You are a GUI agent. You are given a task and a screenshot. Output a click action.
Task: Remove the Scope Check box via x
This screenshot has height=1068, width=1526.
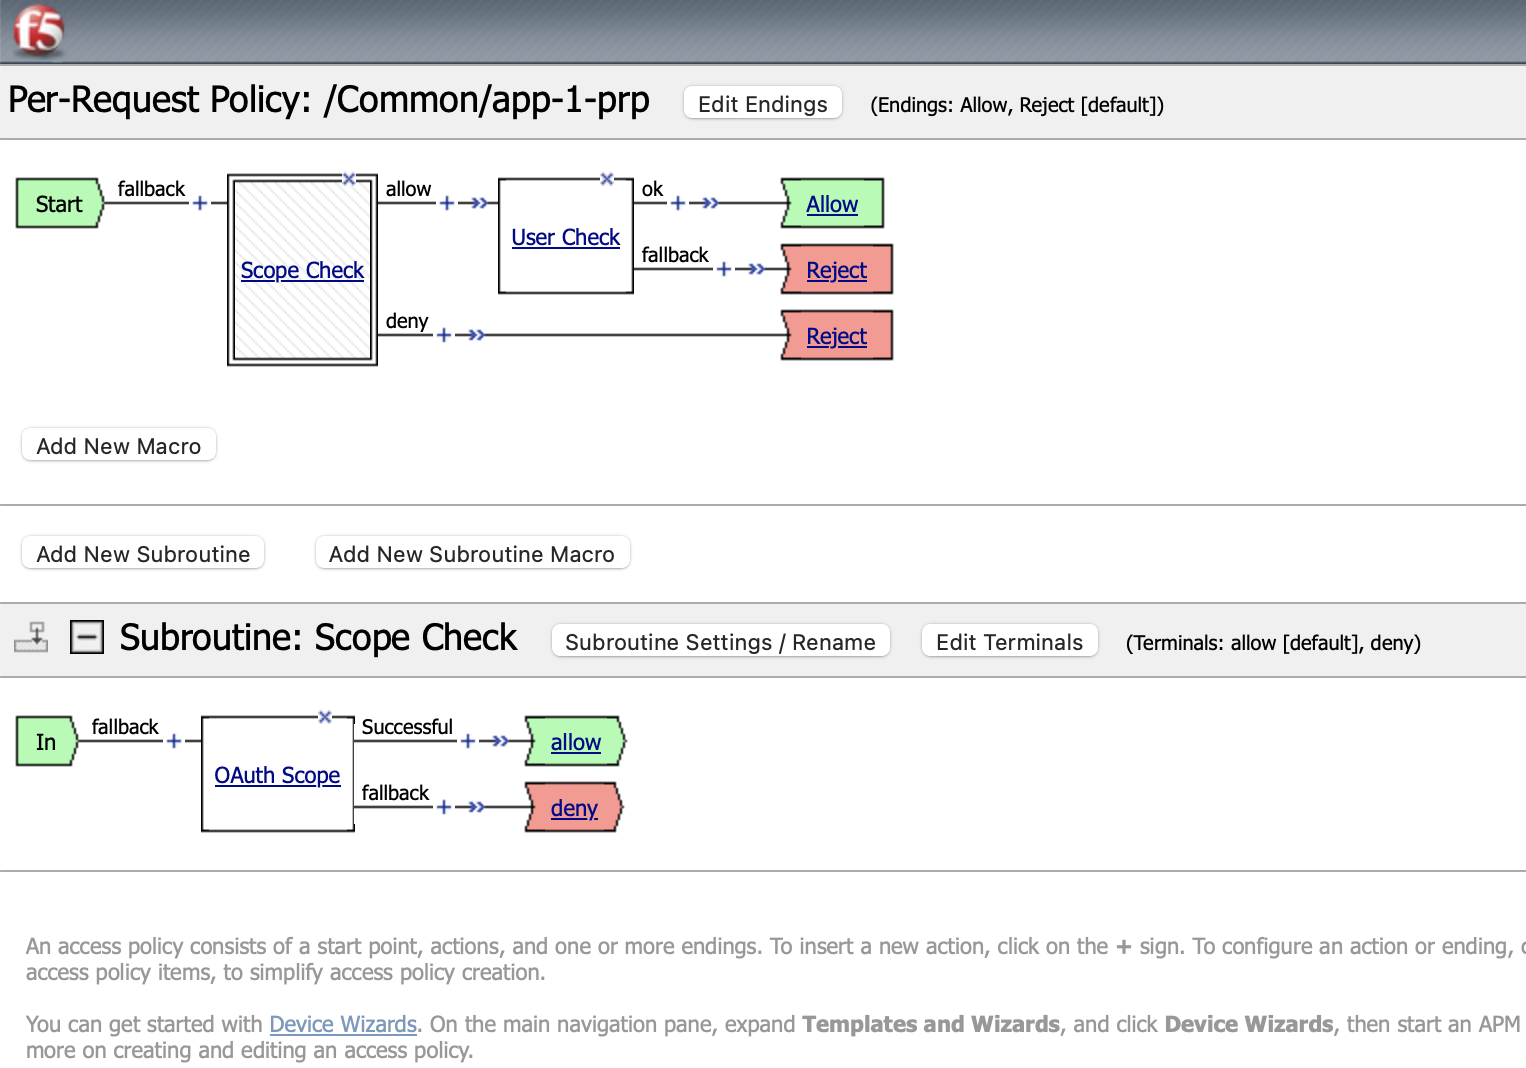point(349,179)
